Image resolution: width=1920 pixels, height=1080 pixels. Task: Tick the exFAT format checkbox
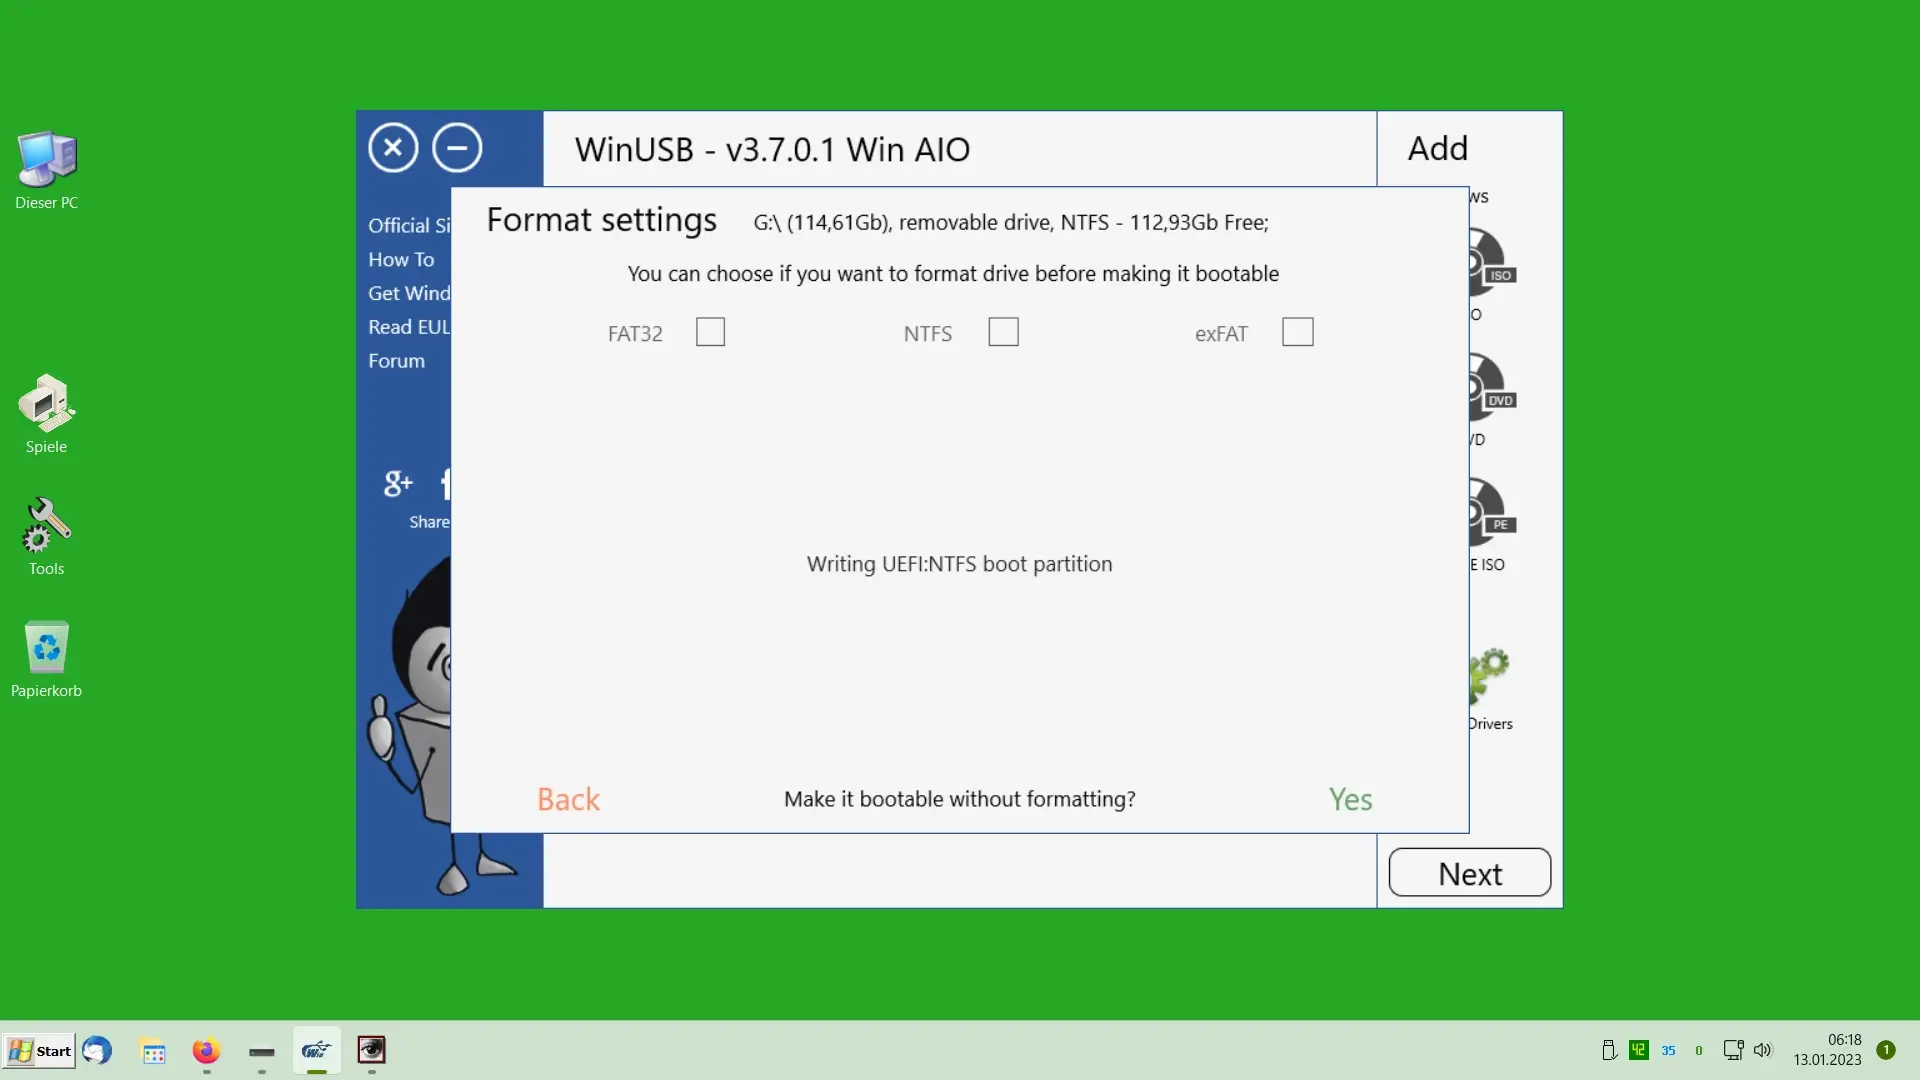[x=1297, y=332]
